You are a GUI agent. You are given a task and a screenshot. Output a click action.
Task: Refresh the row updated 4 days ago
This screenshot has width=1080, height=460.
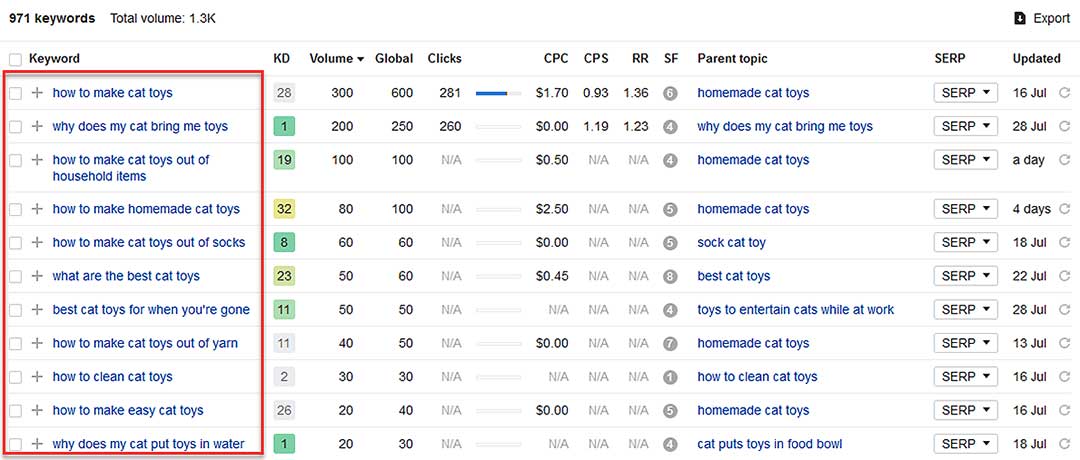click(x=1065, y=209)
